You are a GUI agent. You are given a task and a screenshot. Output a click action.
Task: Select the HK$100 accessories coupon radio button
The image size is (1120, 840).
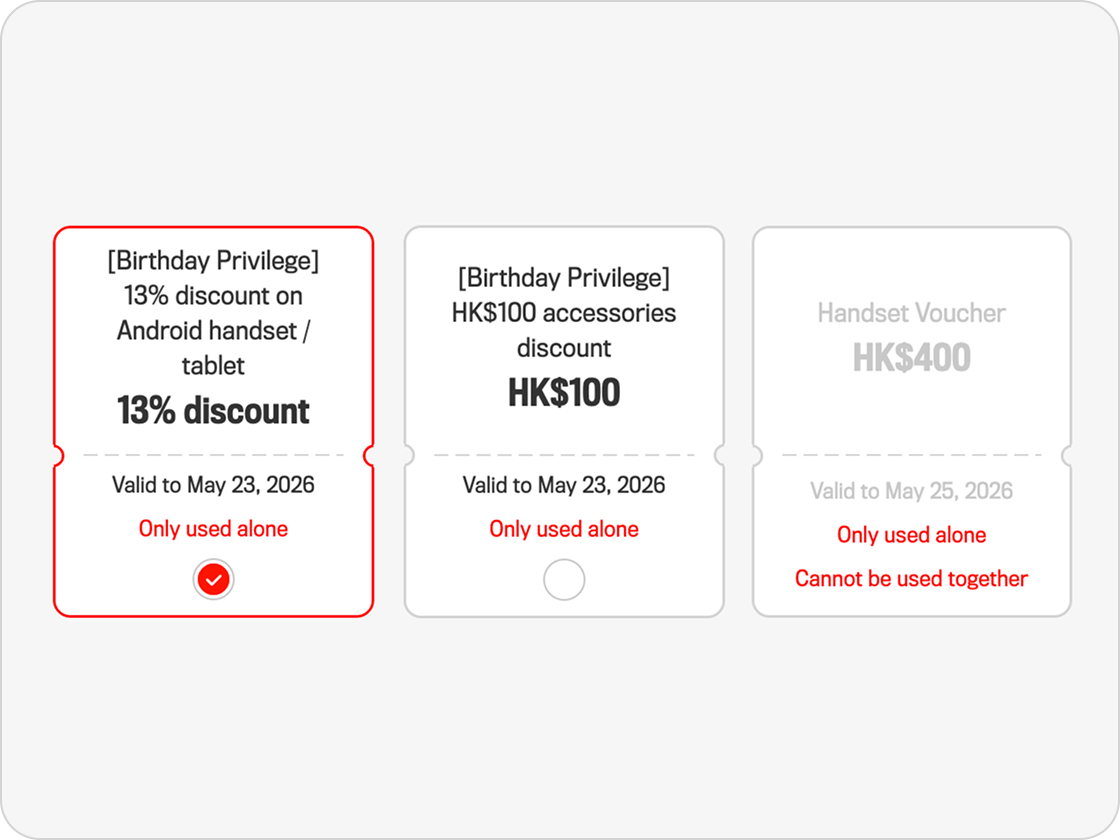point(564,579)
